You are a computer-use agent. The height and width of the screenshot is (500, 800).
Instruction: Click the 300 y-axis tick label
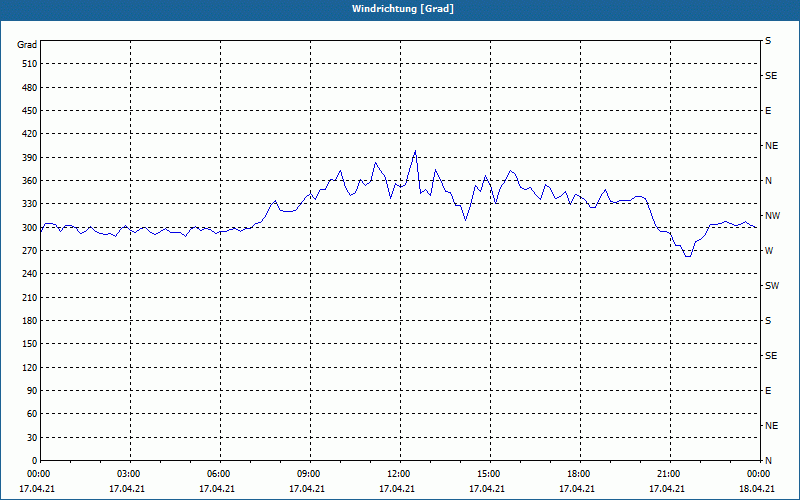(30, 228)
